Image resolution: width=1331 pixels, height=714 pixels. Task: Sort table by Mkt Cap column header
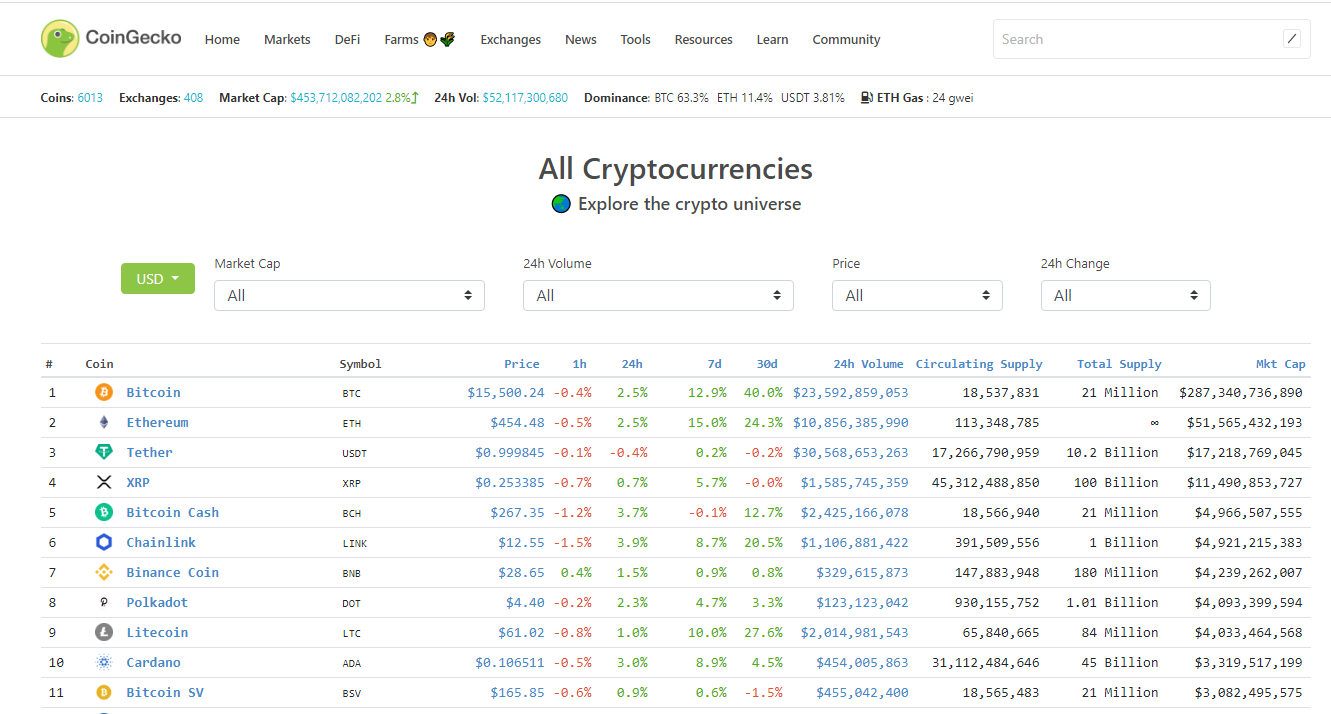(1280, 364)
